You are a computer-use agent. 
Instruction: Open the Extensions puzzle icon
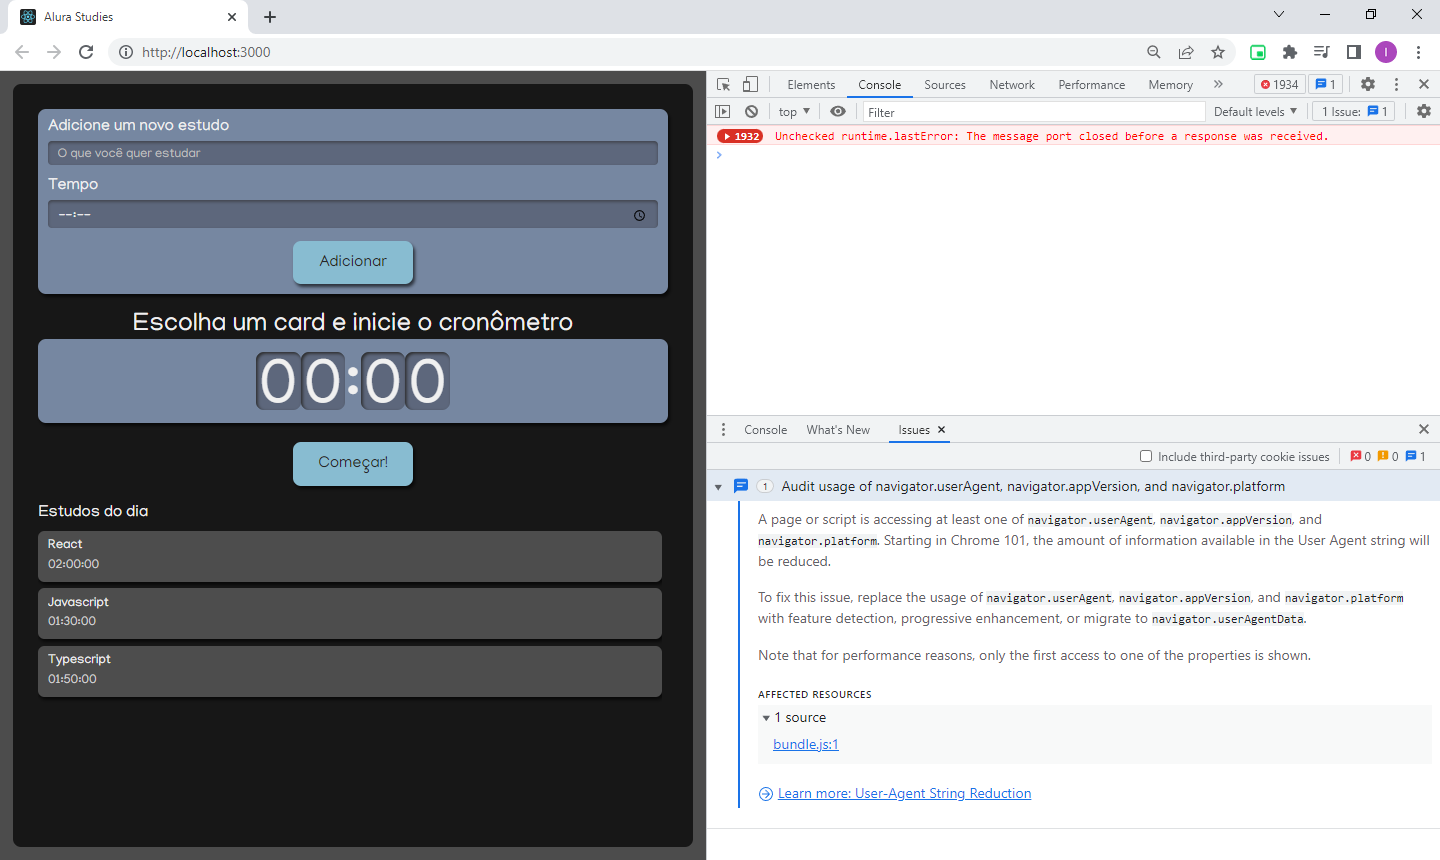pyautogui.click(x=1290, y=52)
